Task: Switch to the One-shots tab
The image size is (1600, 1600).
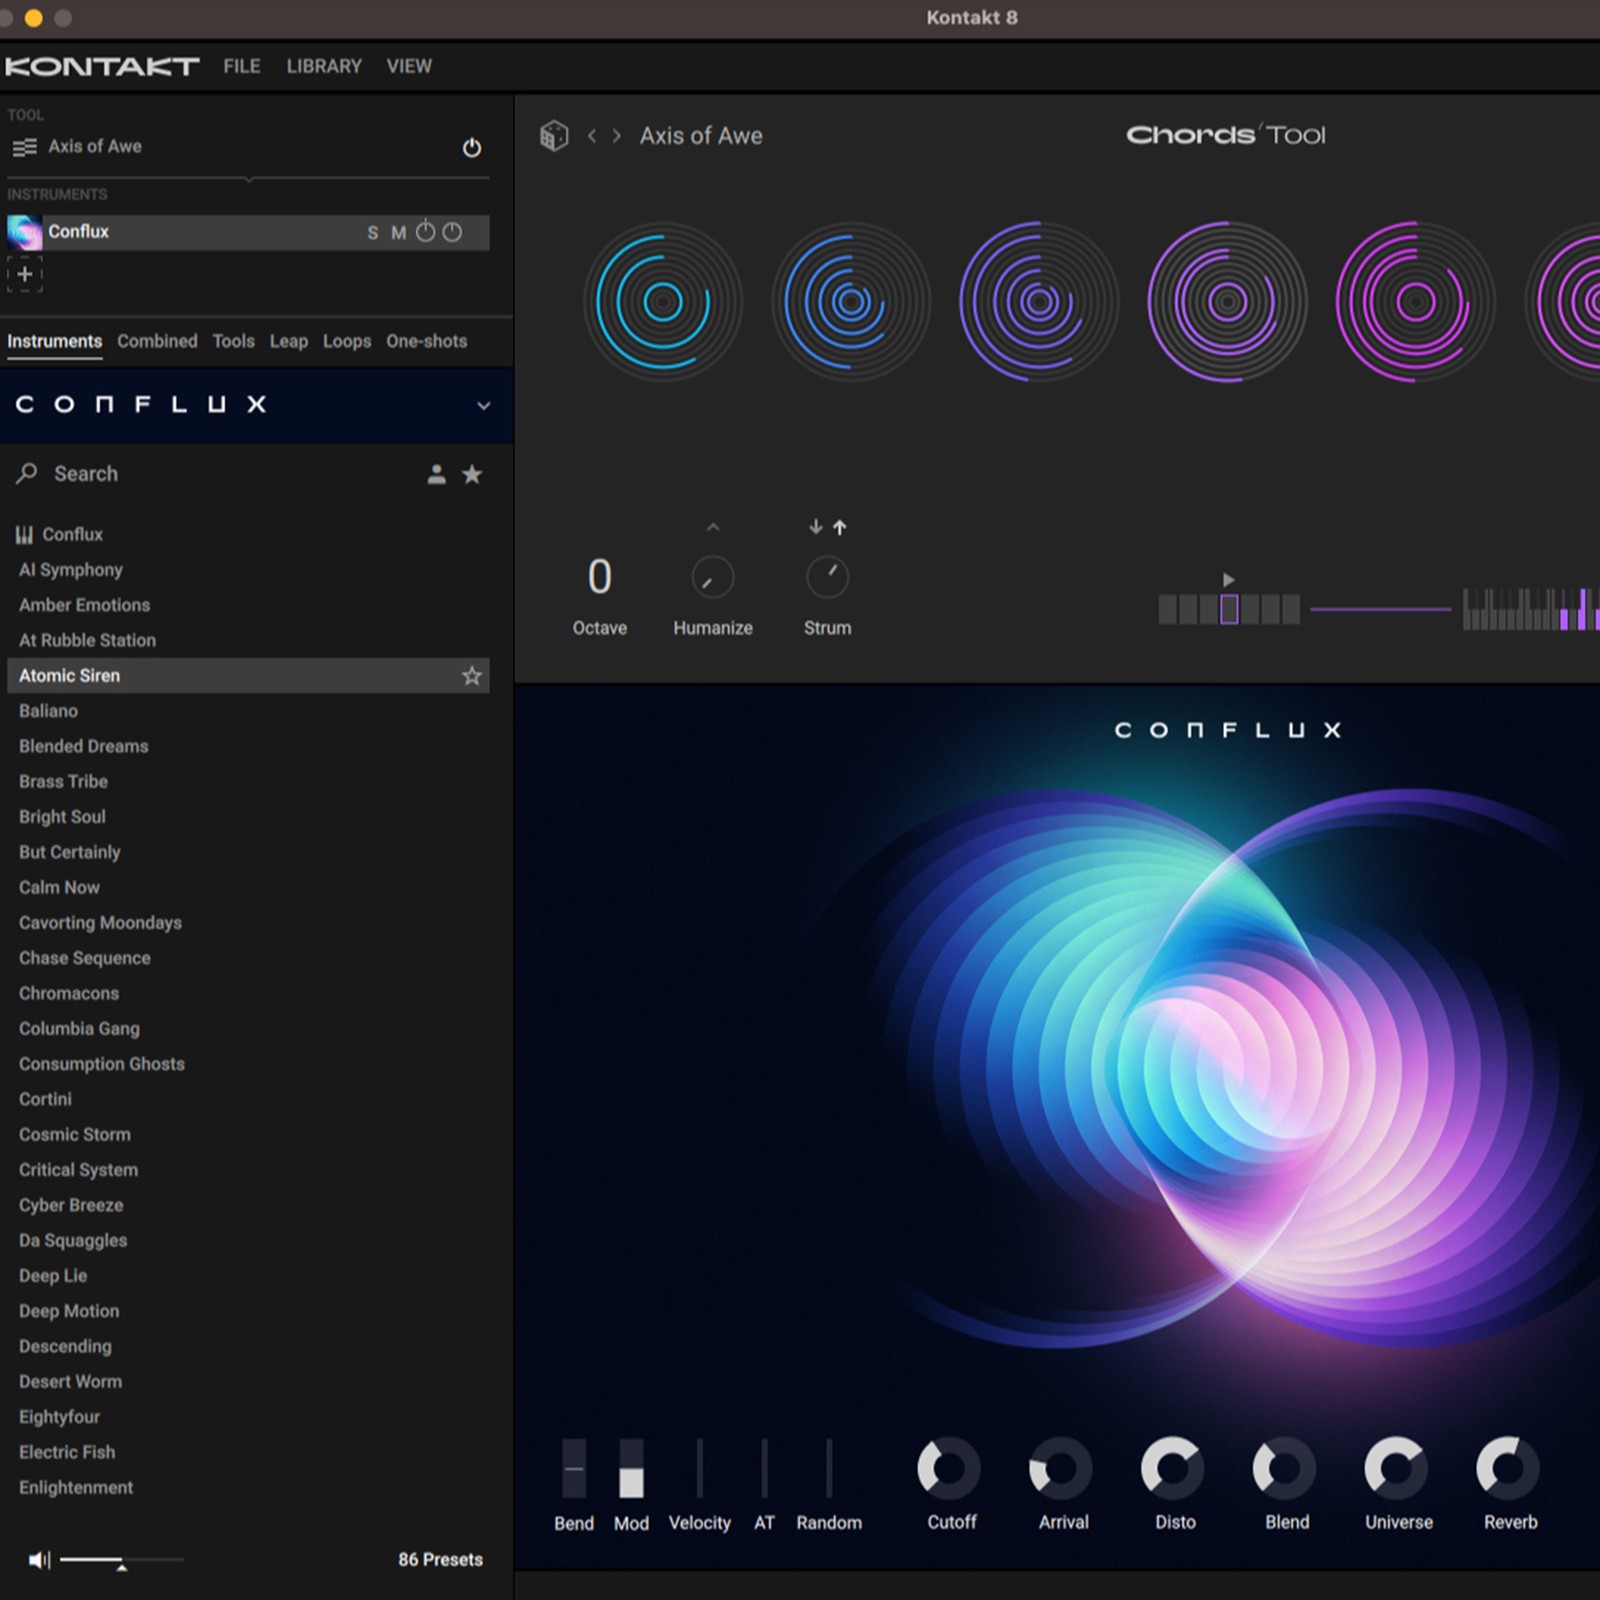Action: point(426,341)
